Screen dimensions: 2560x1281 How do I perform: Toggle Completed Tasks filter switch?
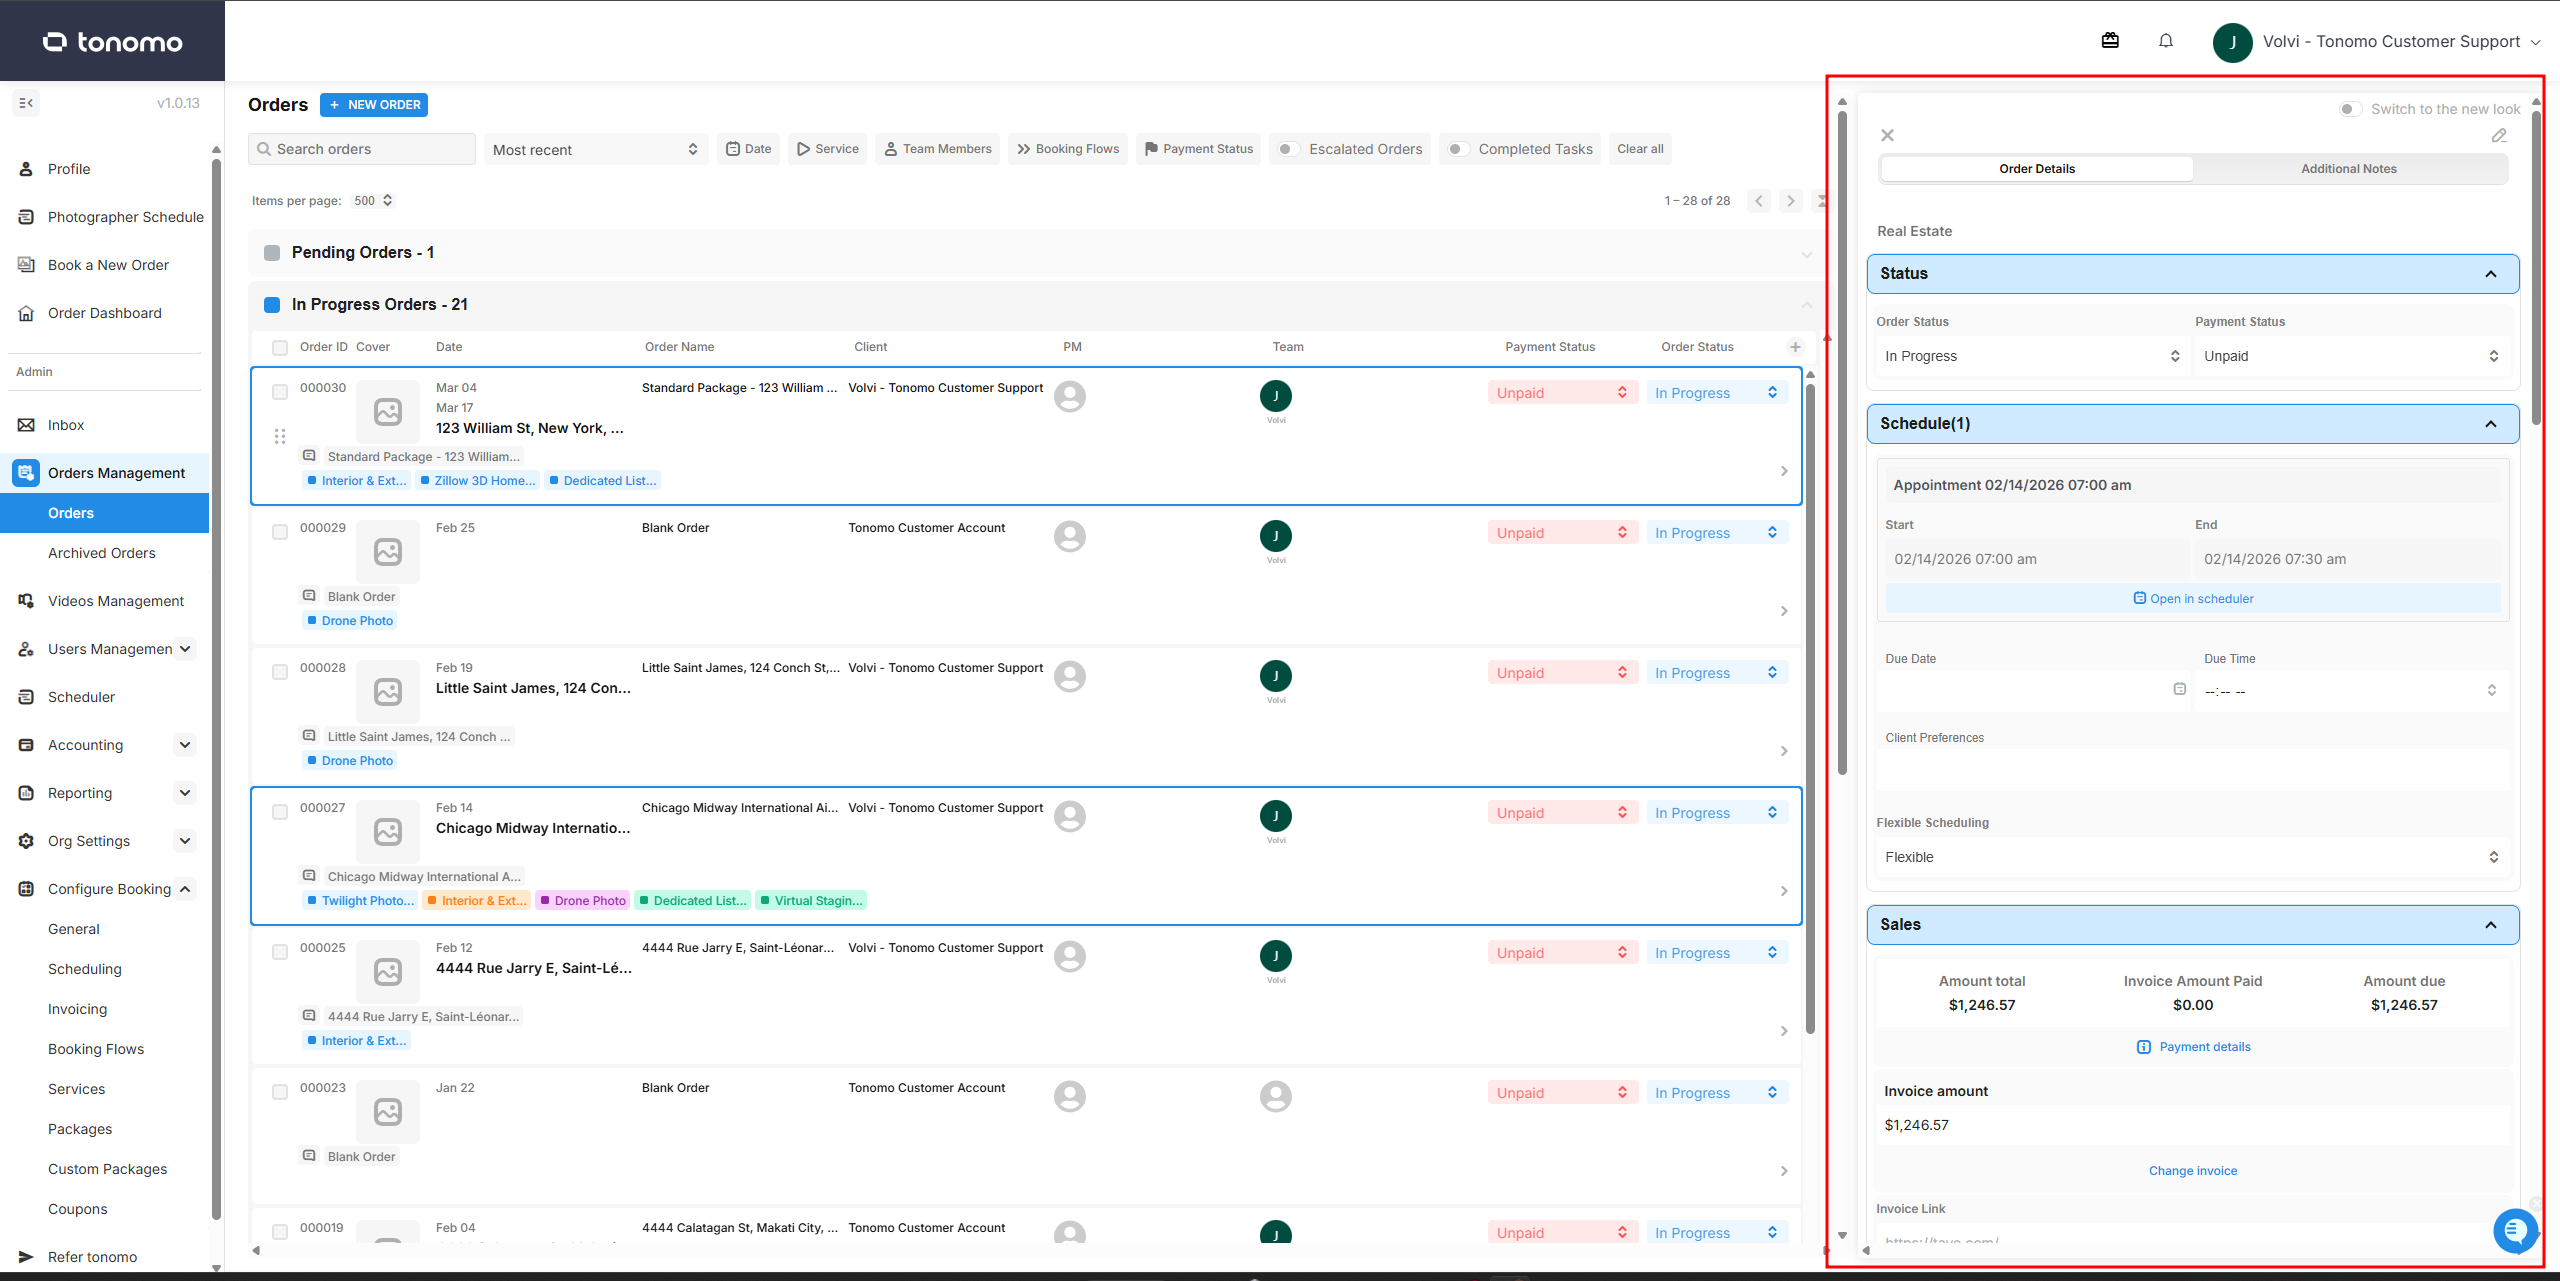click(1459, 149)
